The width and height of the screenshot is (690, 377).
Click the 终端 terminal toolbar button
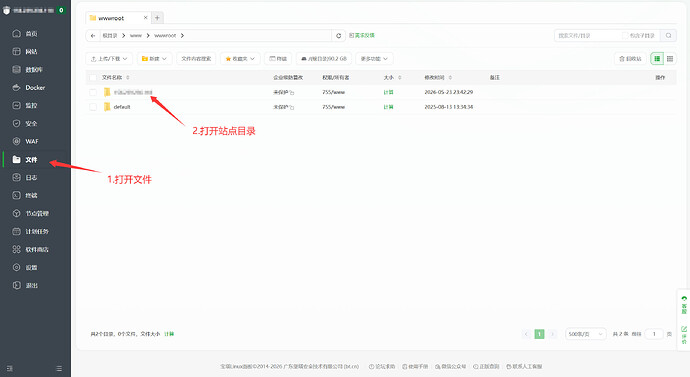(278, 59)
